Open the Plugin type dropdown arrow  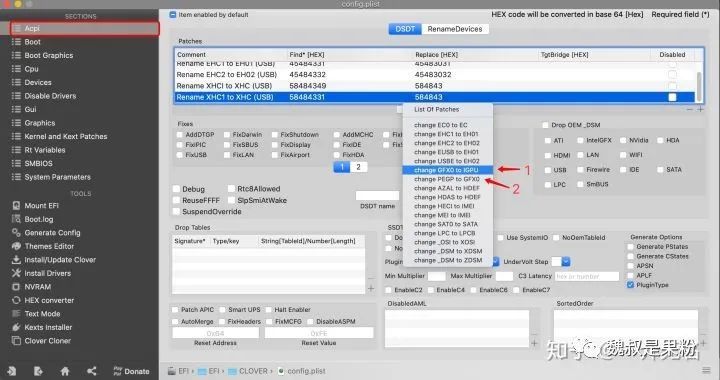[x=496, y=262]
